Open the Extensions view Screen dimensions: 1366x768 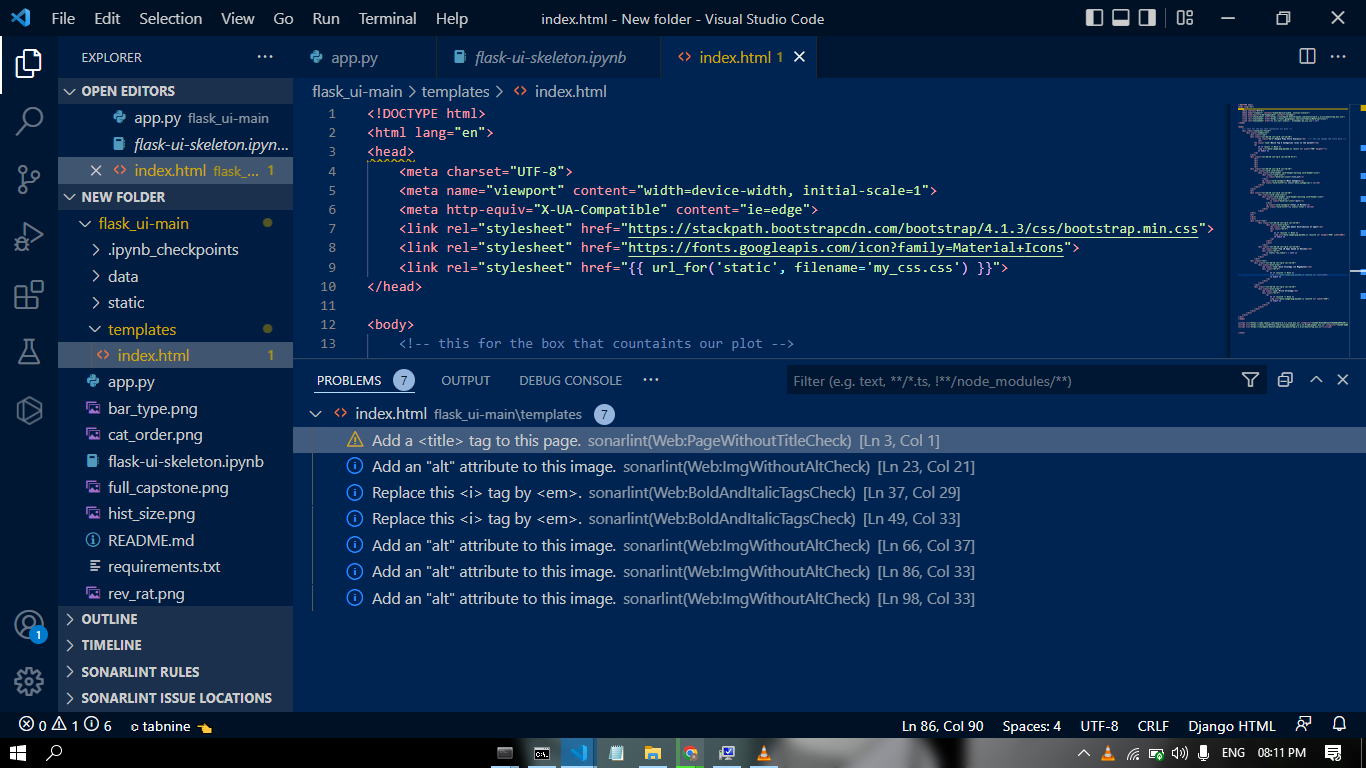[x=29, y=294]
